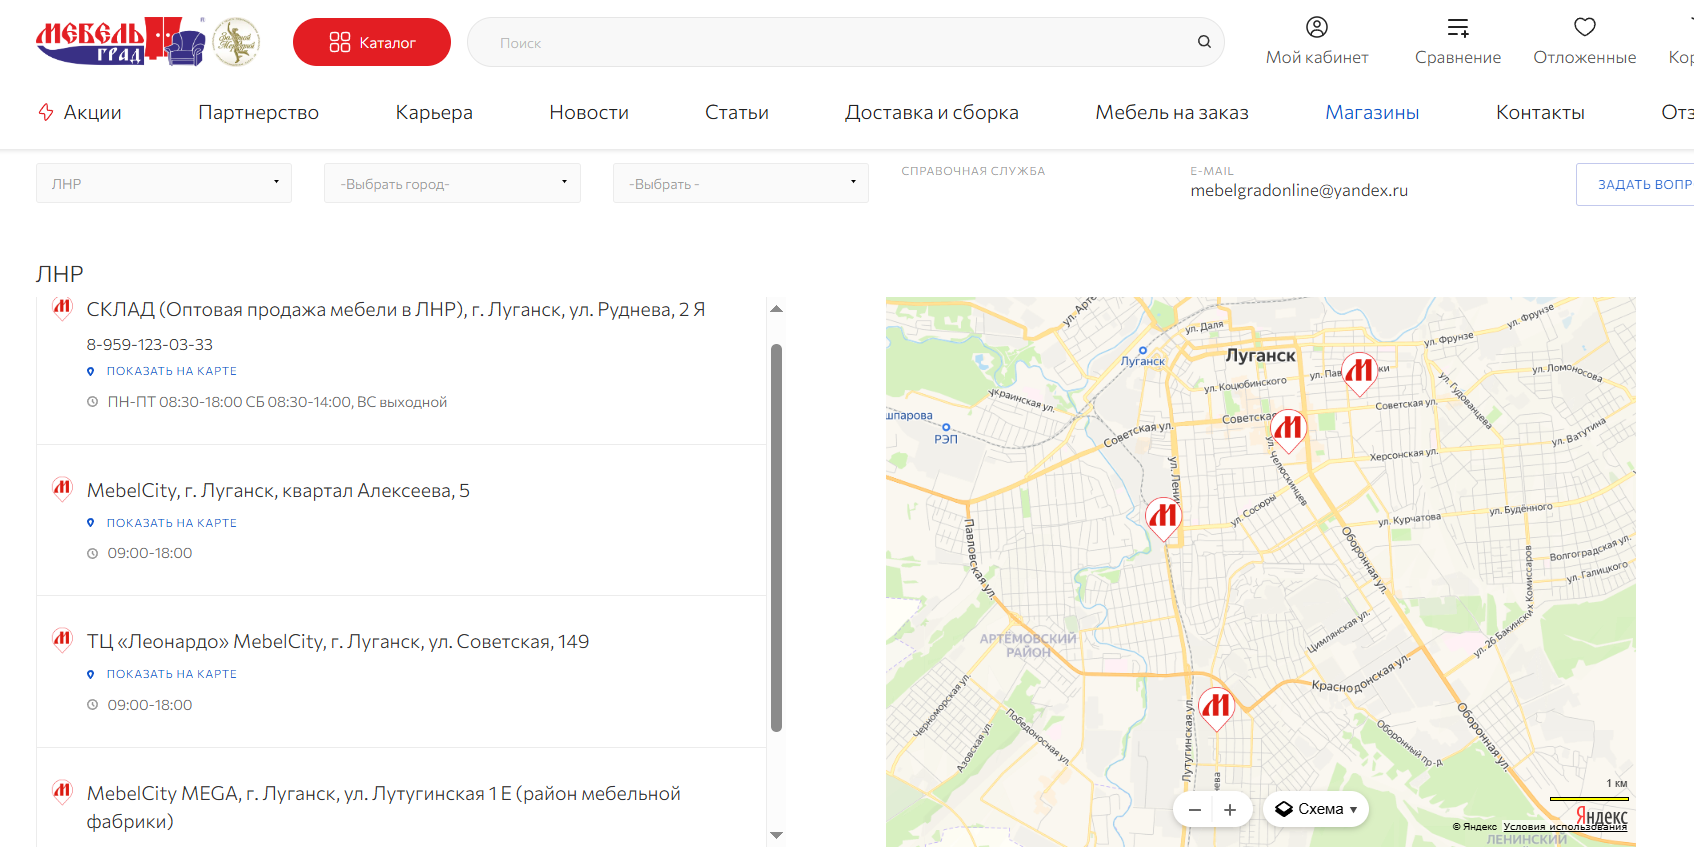Click store list scroll up arrow
The height and width of the screenshot is (864, 1694).
pyautogui.click(x=776, y=309)
